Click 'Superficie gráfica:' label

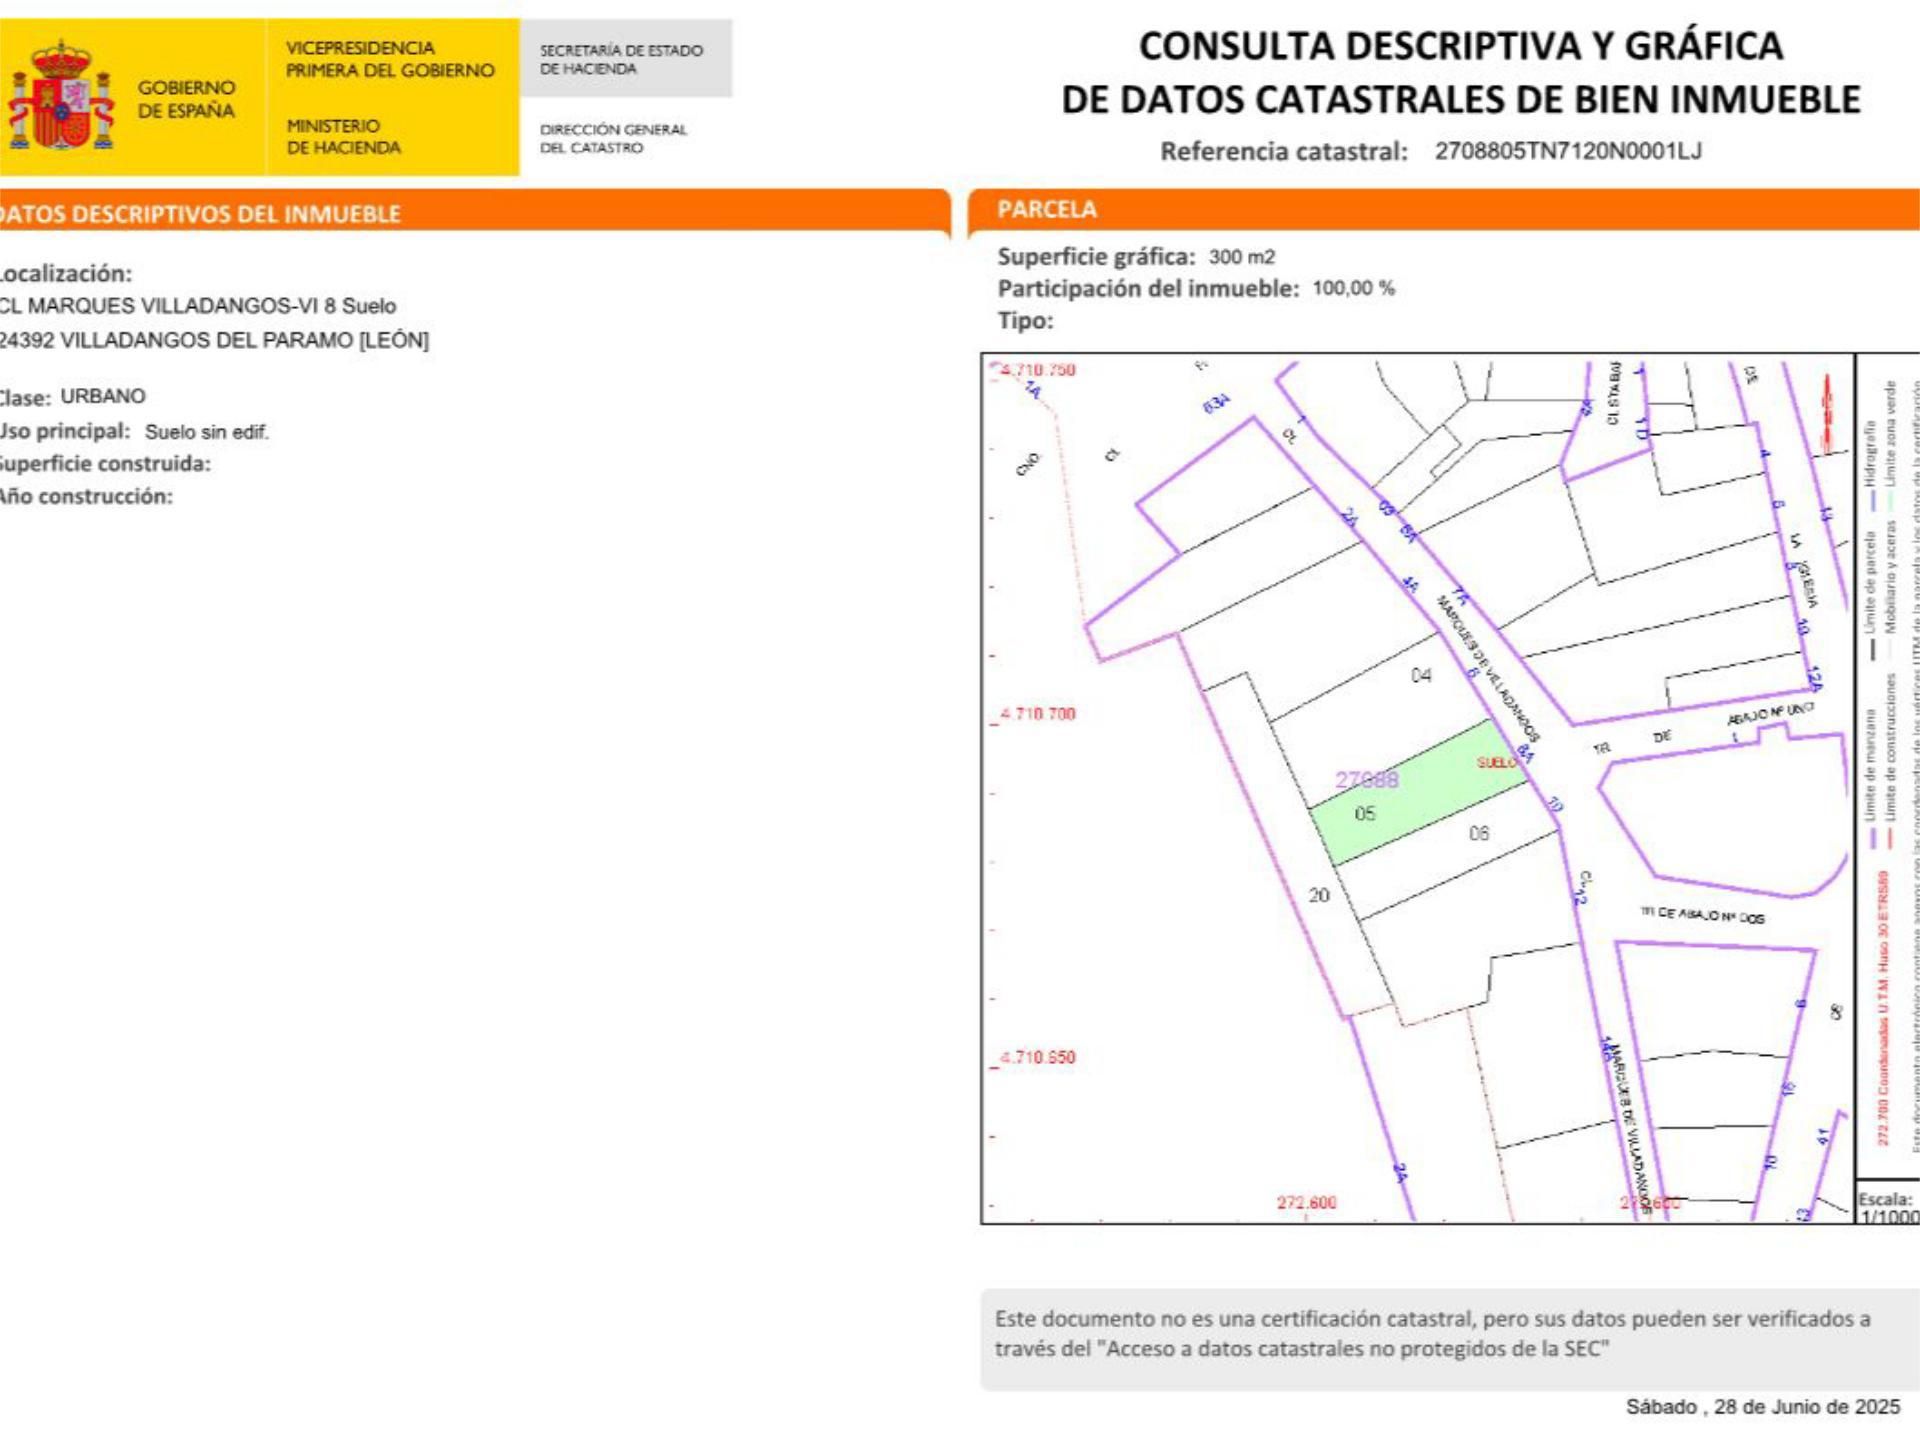pos(1096,257)
